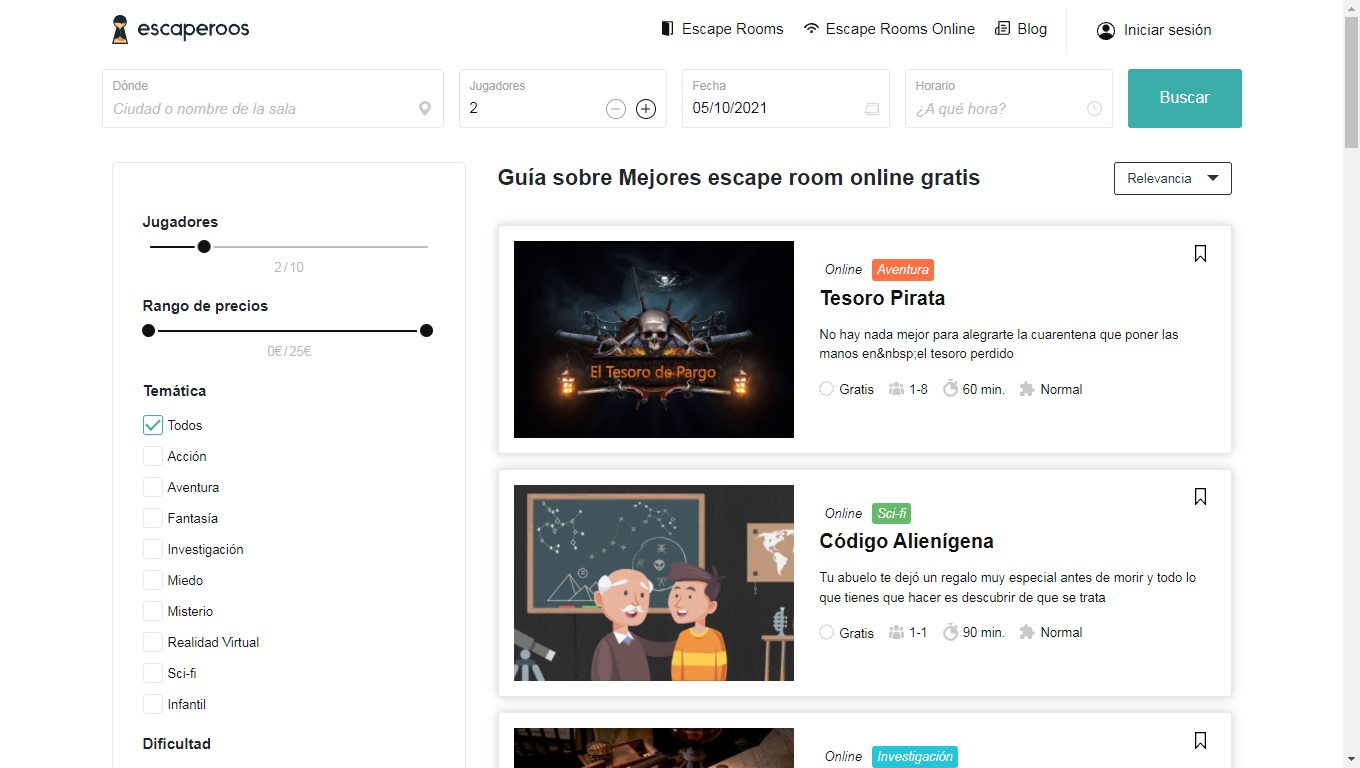Click the 'Normal' difficulty on Código Alienígena
Screen dimensions: 1360x768
click(1061, 632)
